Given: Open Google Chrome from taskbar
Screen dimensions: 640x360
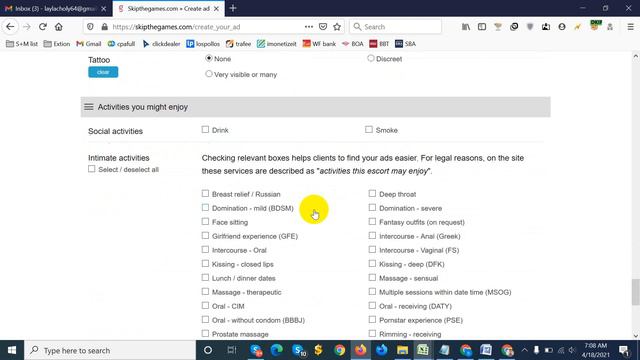Looking at the screenshot, I should coord(339,350).
